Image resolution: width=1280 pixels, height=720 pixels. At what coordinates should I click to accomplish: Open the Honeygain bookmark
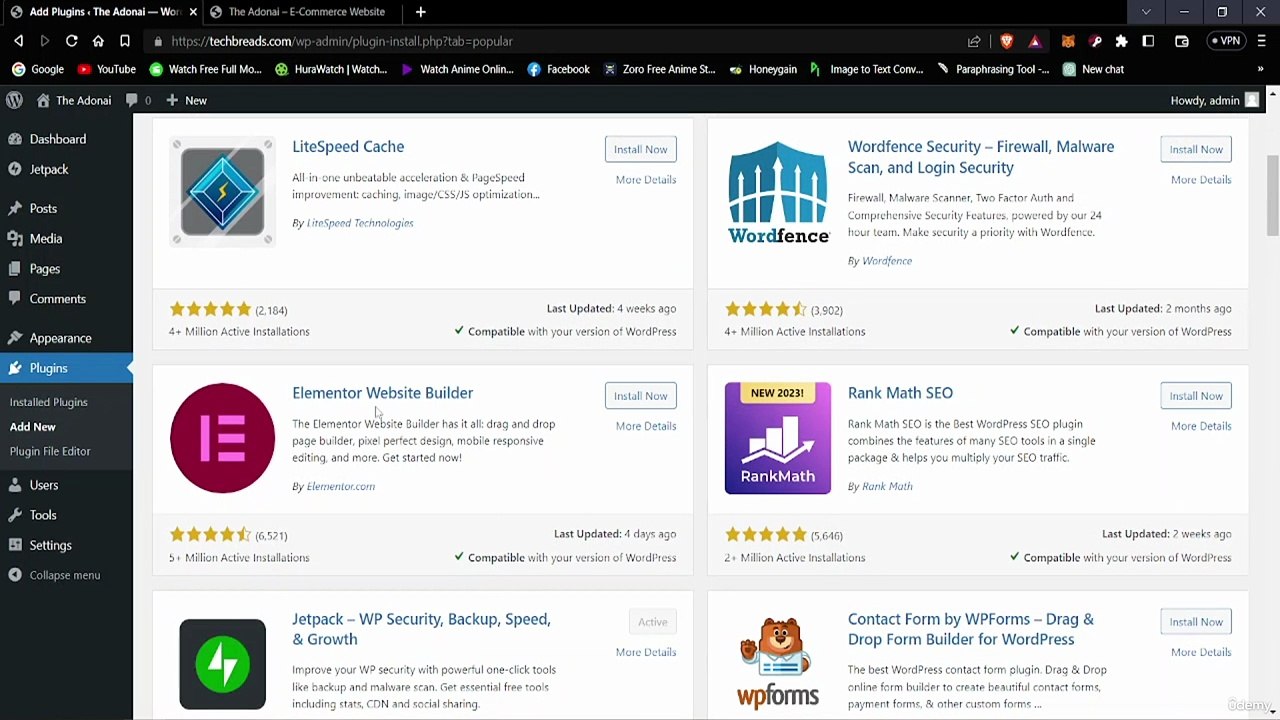point(763,69)
